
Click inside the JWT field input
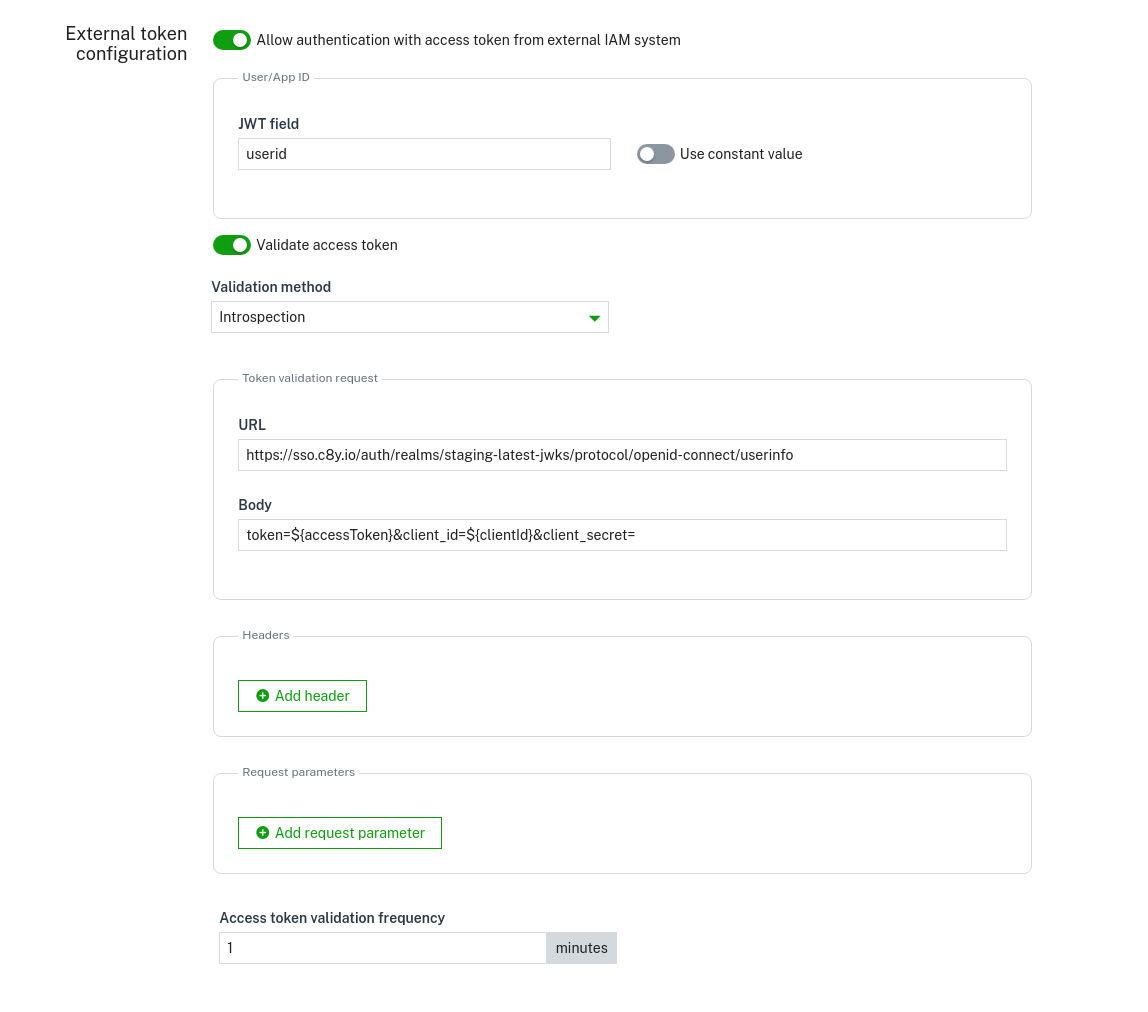coord(424,154)
